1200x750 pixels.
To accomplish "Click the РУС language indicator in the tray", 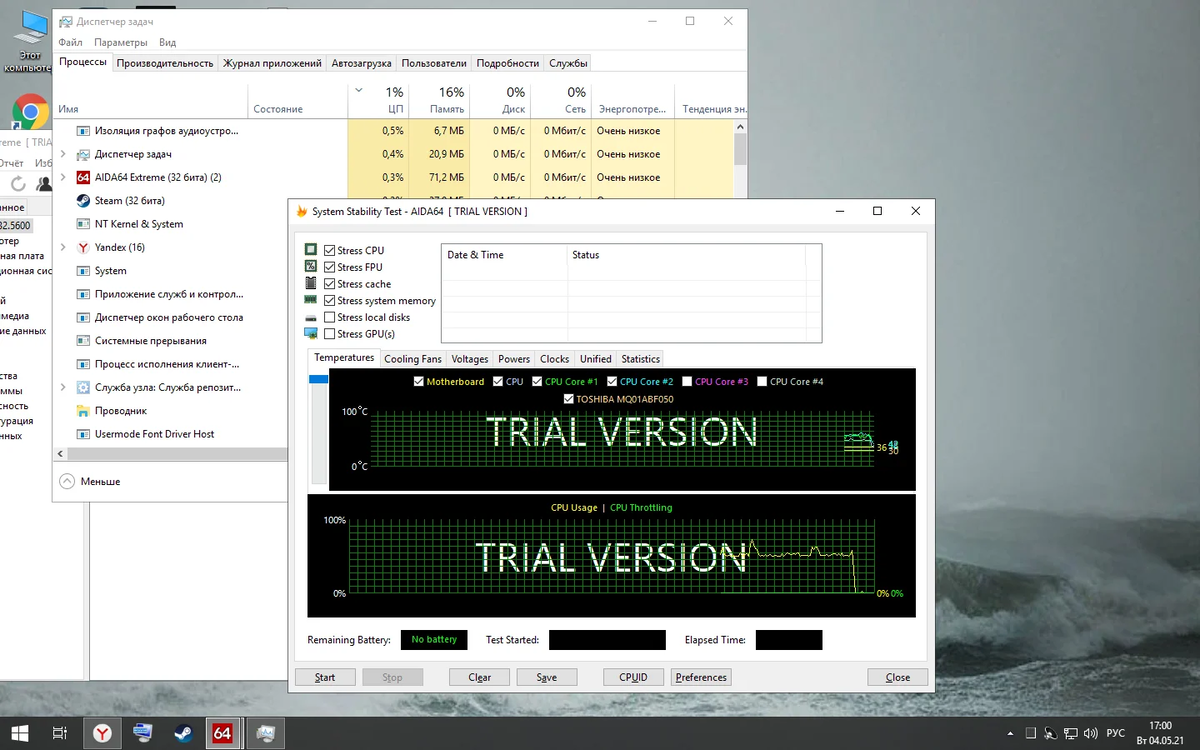I will click(1116, 733).
